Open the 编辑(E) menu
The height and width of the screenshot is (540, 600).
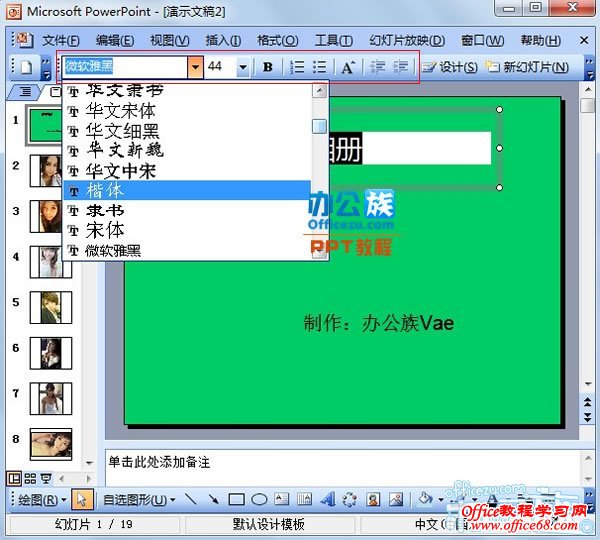click(x=115, y=40)
